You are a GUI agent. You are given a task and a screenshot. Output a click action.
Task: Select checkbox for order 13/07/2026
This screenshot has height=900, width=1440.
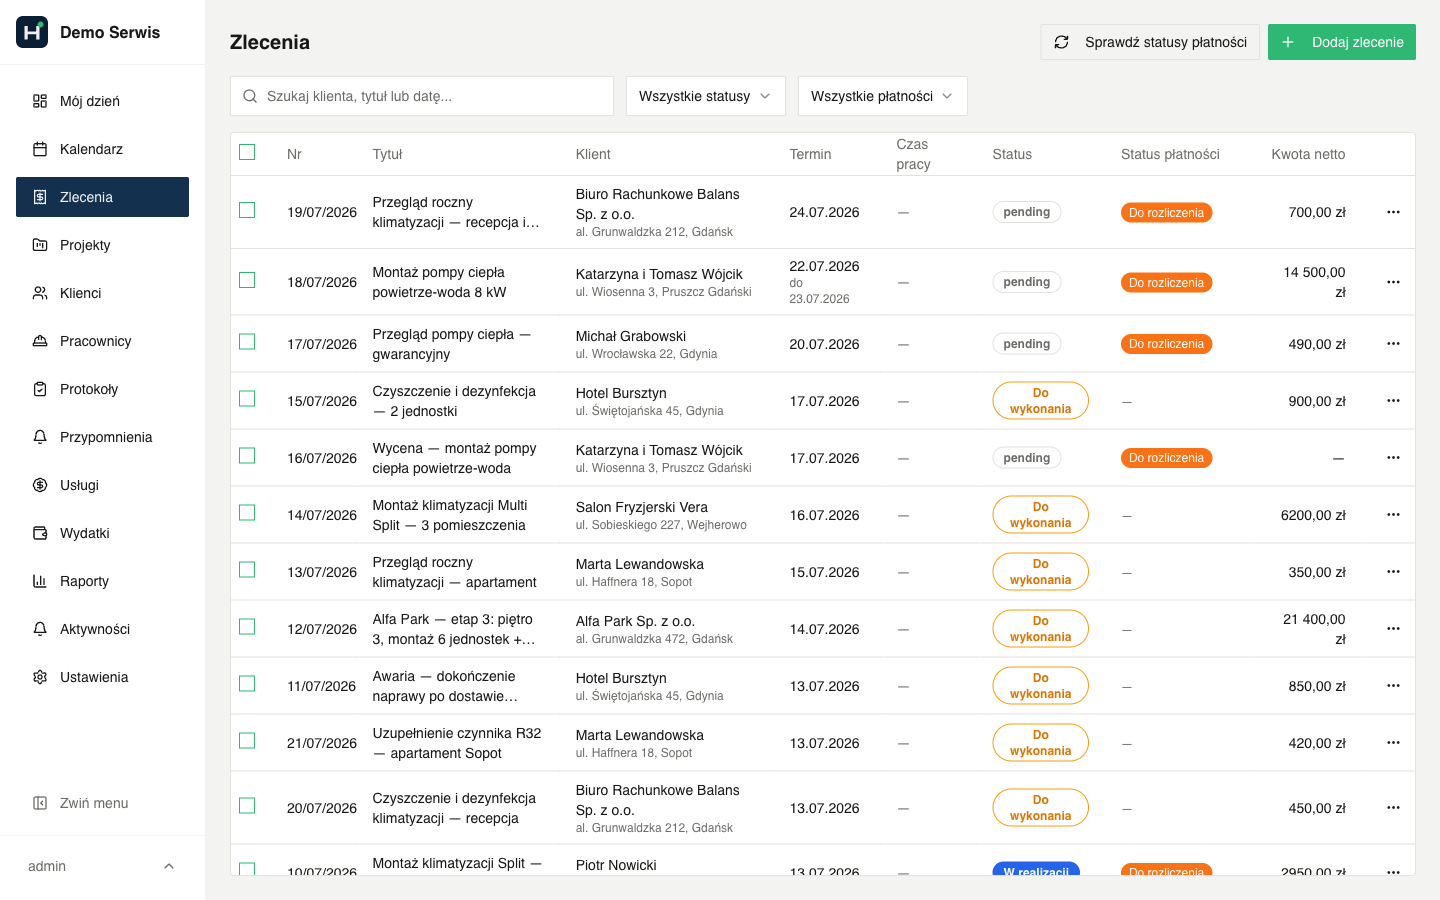(247, 570)
